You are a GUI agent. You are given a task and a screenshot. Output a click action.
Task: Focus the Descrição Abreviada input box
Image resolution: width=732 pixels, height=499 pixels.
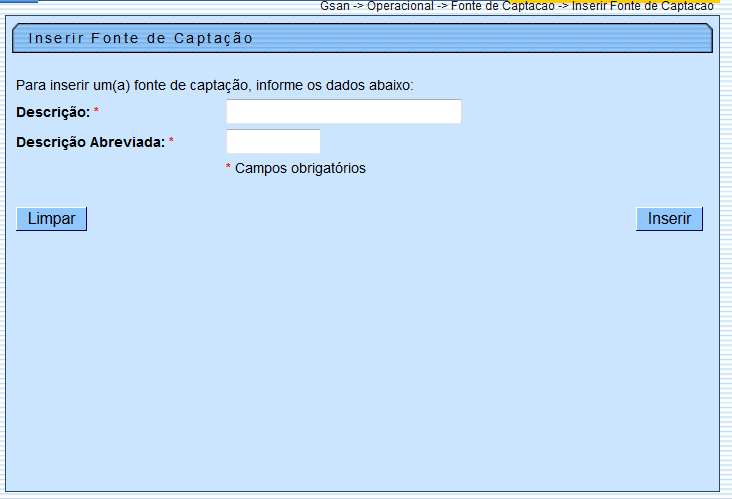(x=273, y=142)
